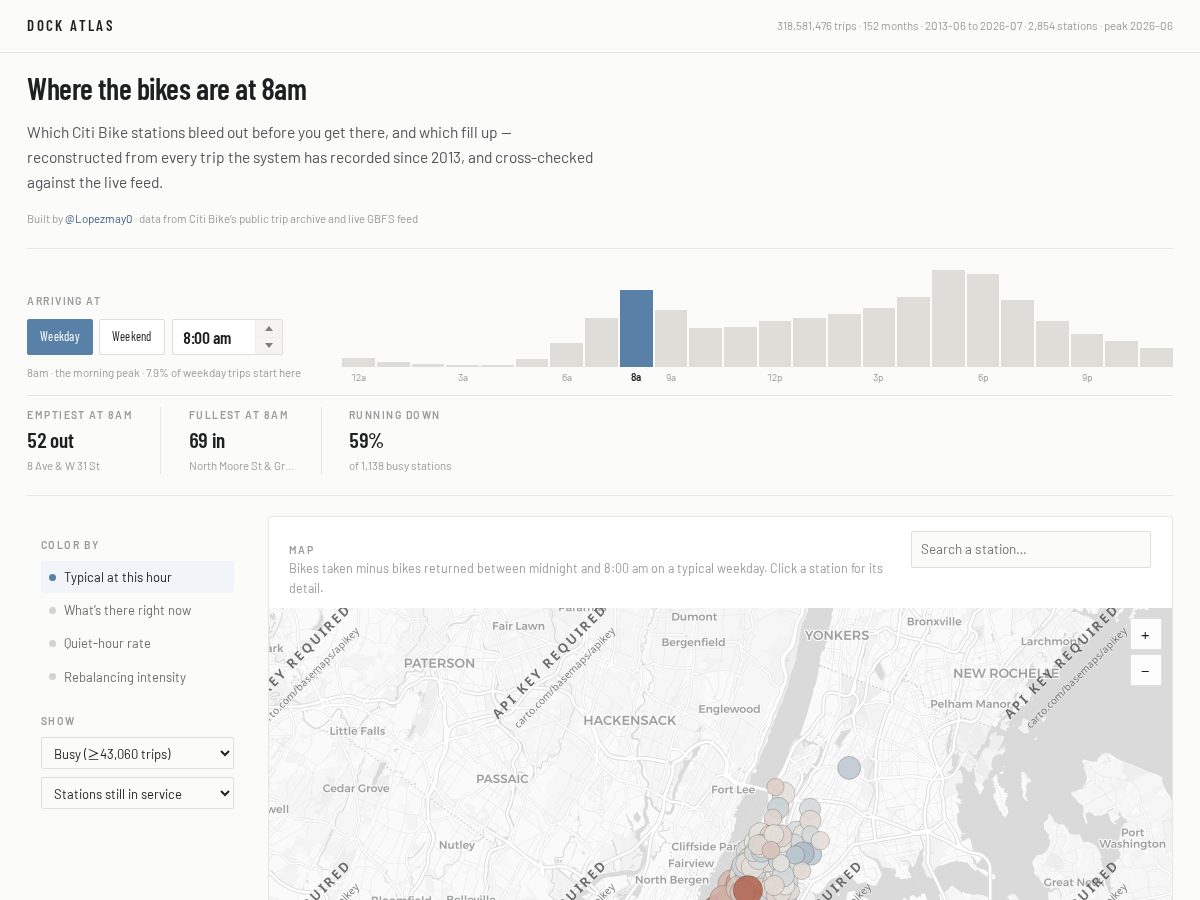Viewport: 1200px width, 900px height.
Task: Click the large dark red station marker
Action: tap(747, 889)
